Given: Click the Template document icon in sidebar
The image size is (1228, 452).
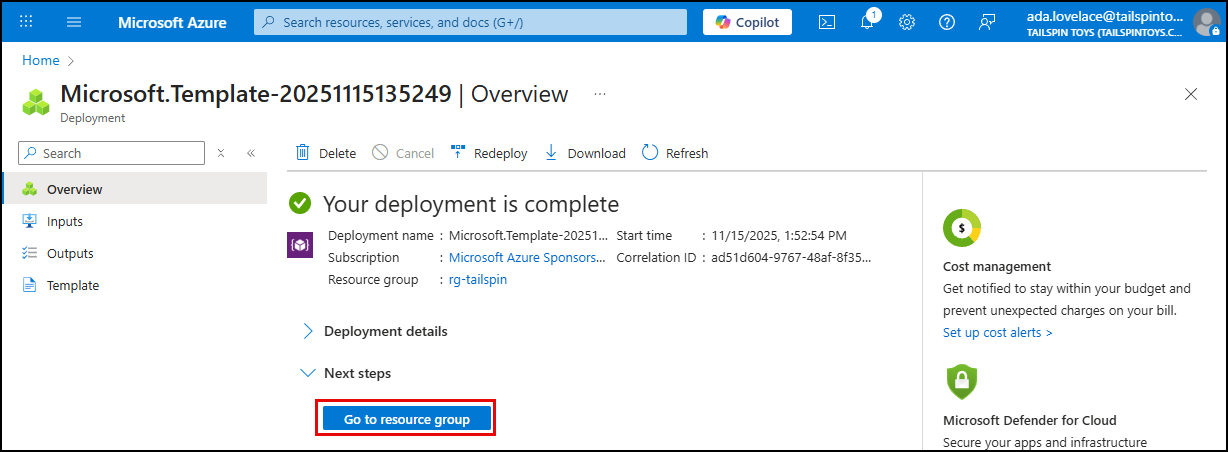Looking at the screenshot, I should coord(29,285).
